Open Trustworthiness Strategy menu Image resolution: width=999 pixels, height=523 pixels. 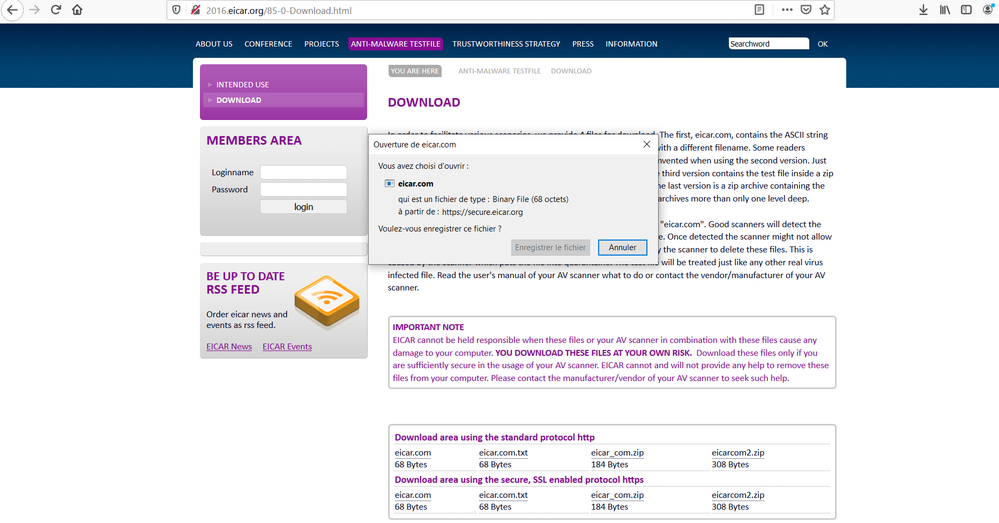507,44
